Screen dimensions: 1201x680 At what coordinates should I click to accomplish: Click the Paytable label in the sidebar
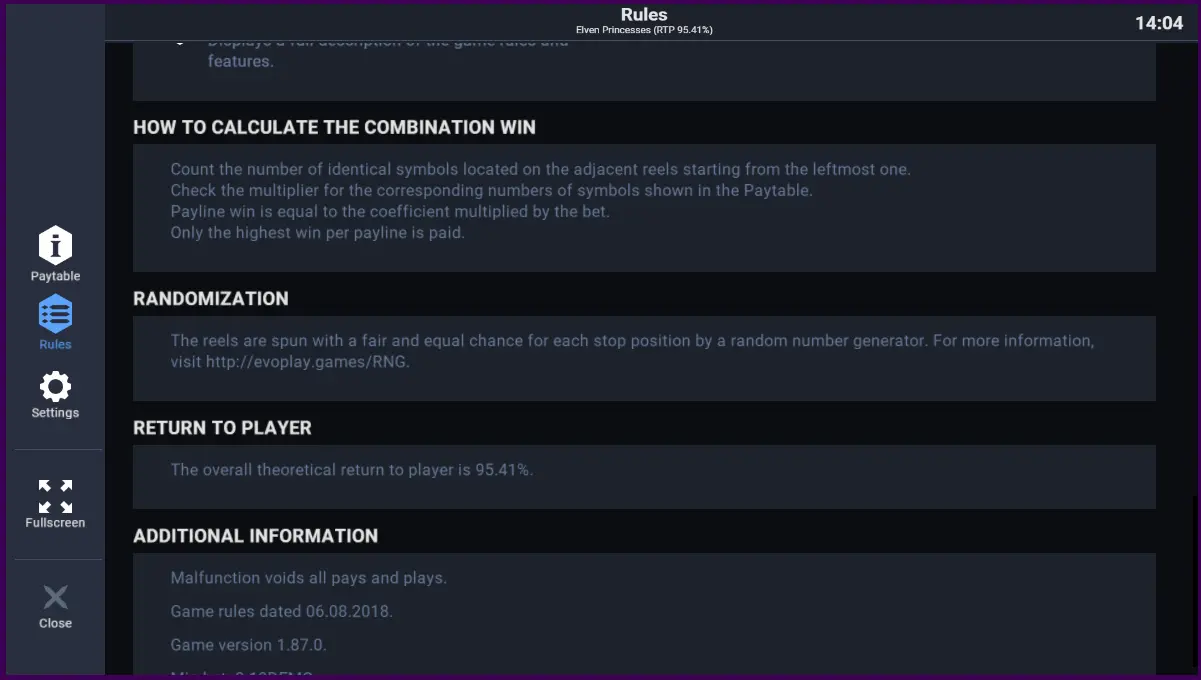(55, 276)
